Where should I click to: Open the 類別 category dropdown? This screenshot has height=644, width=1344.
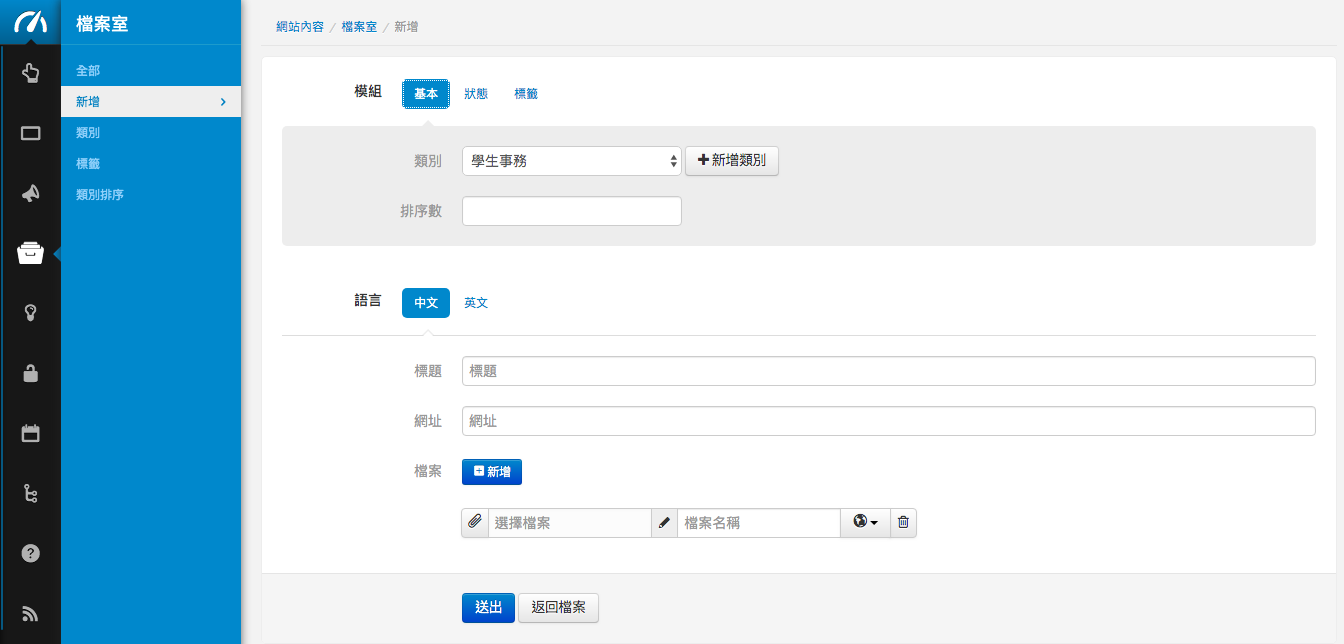[571, 161]
